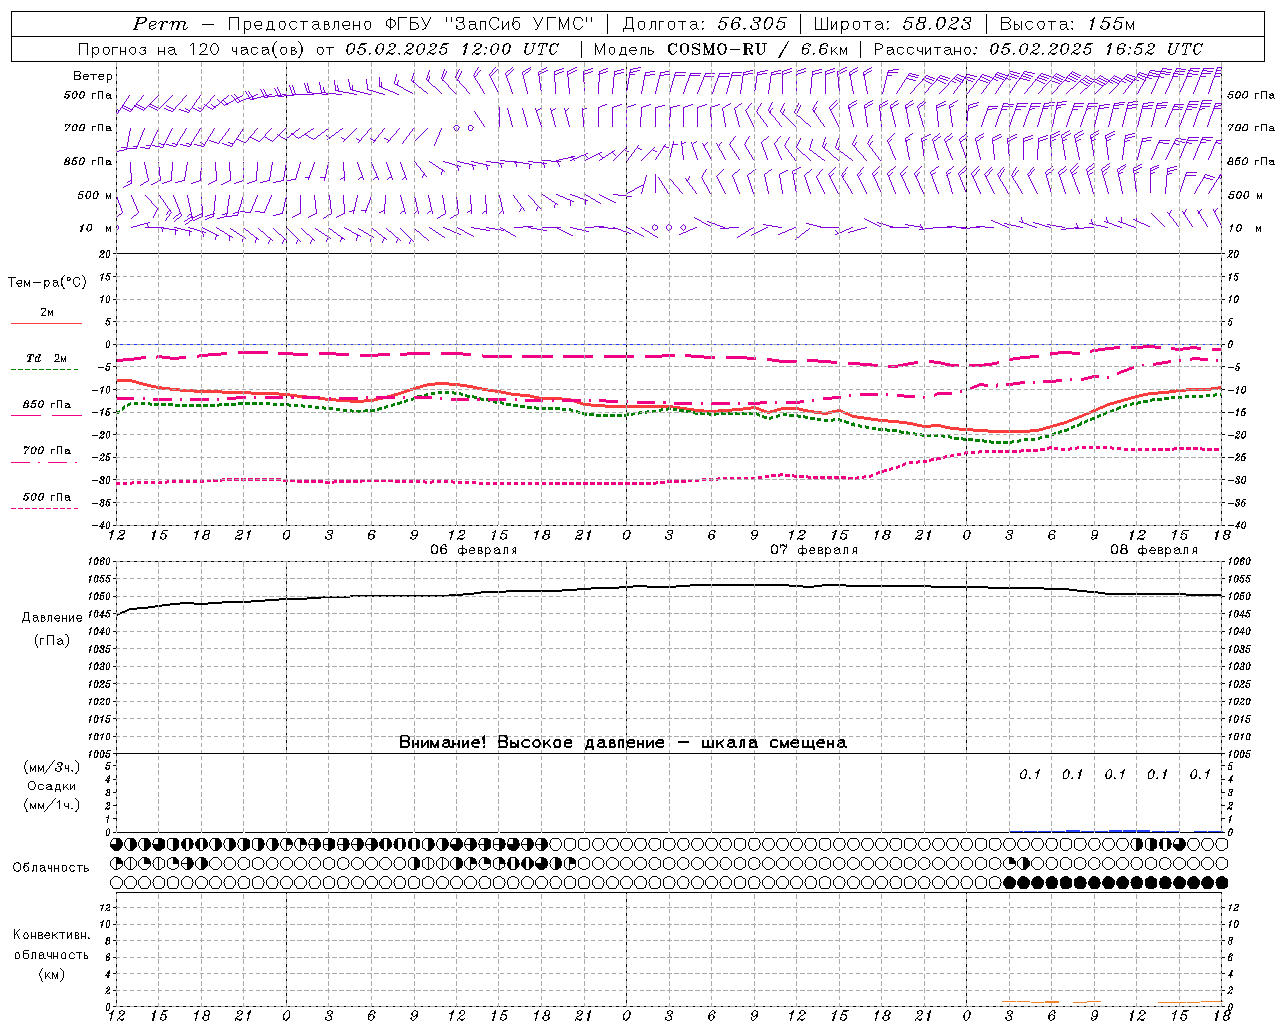Click the Широта 58.023 latitude value
This screenshot has width=1280, height=1024.
coord(892,24)
